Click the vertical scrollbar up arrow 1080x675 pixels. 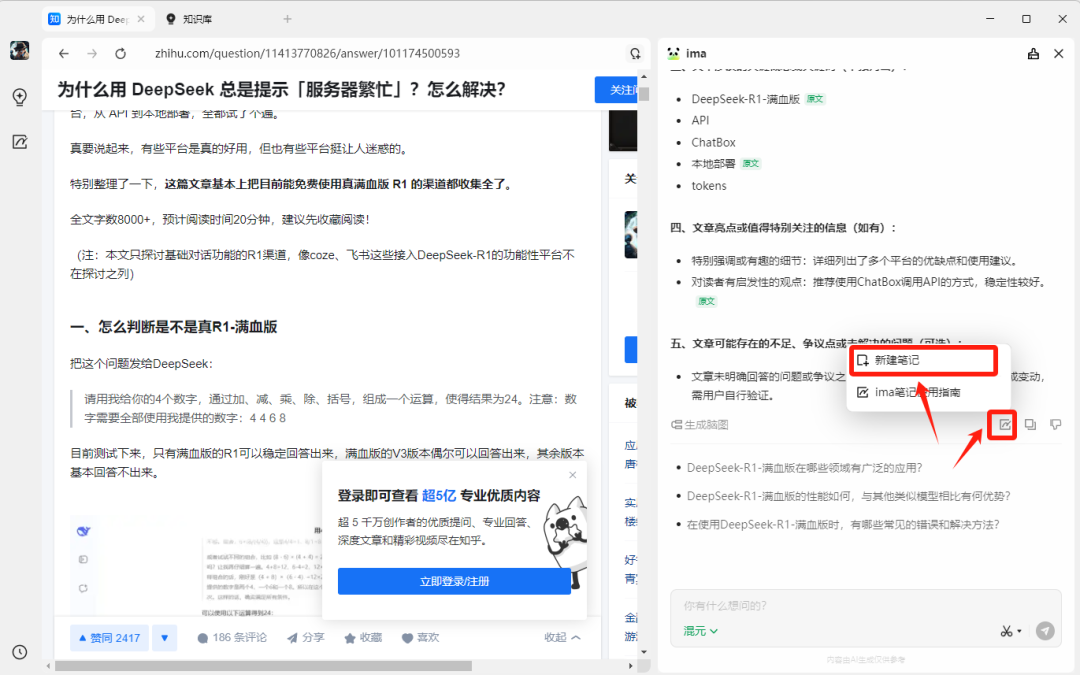pos(643,77)
